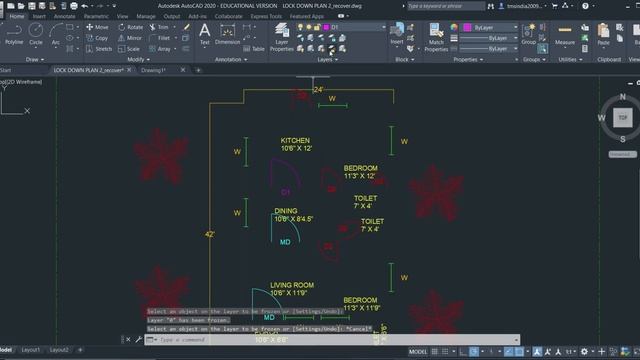
Task: Open the Autodesk App Store cart
Action: coord(555,6)
